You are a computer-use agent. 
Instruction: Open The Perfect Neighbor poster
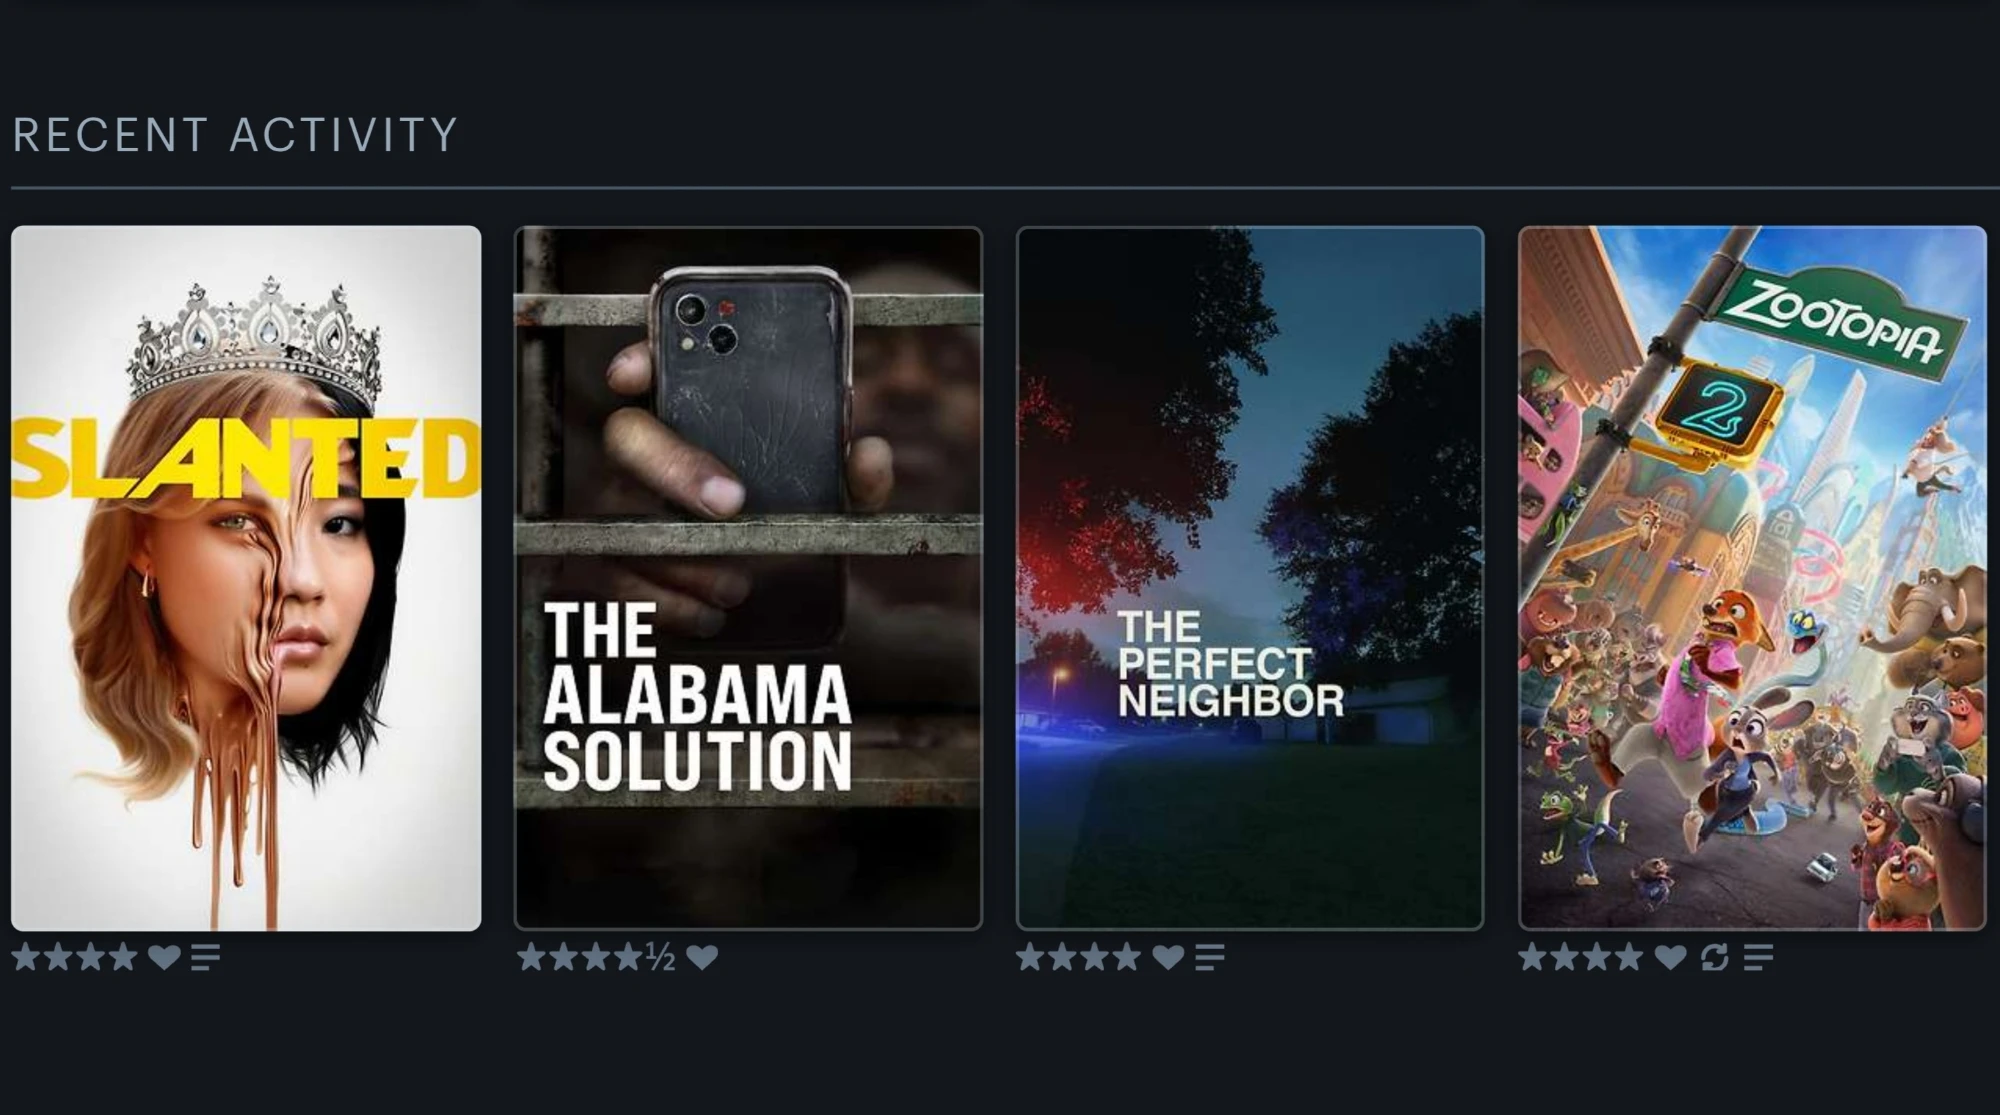pos(1250,578)
